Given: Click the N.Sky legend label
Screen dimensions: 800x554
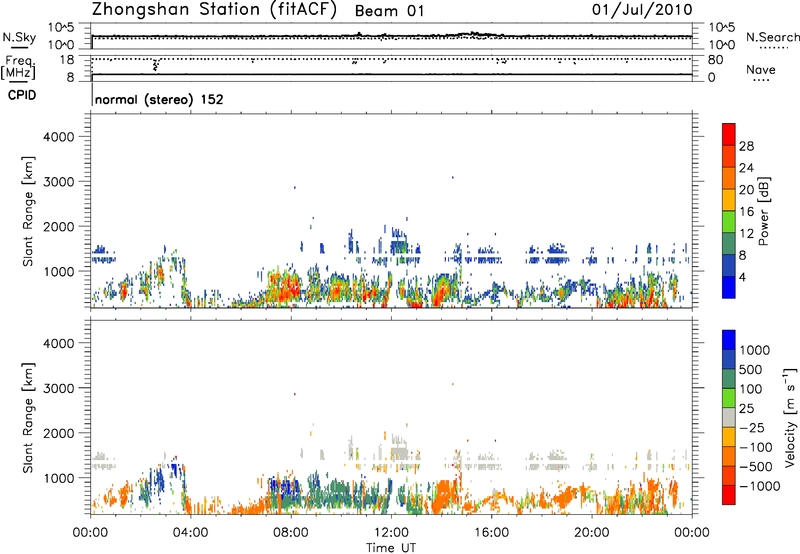Looking at the screenshot, I should click(19, 38).
